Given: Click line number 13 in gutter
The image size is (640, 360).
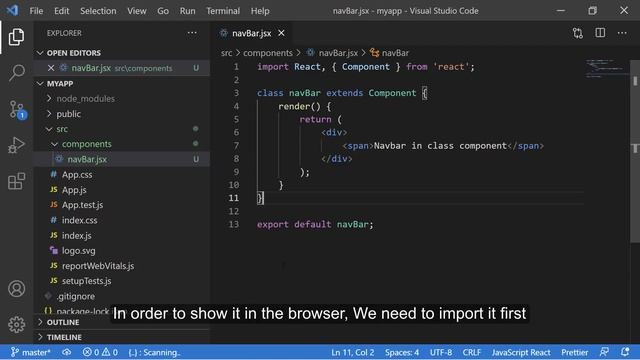Looking at the screenshot, I should click(234, 224).
